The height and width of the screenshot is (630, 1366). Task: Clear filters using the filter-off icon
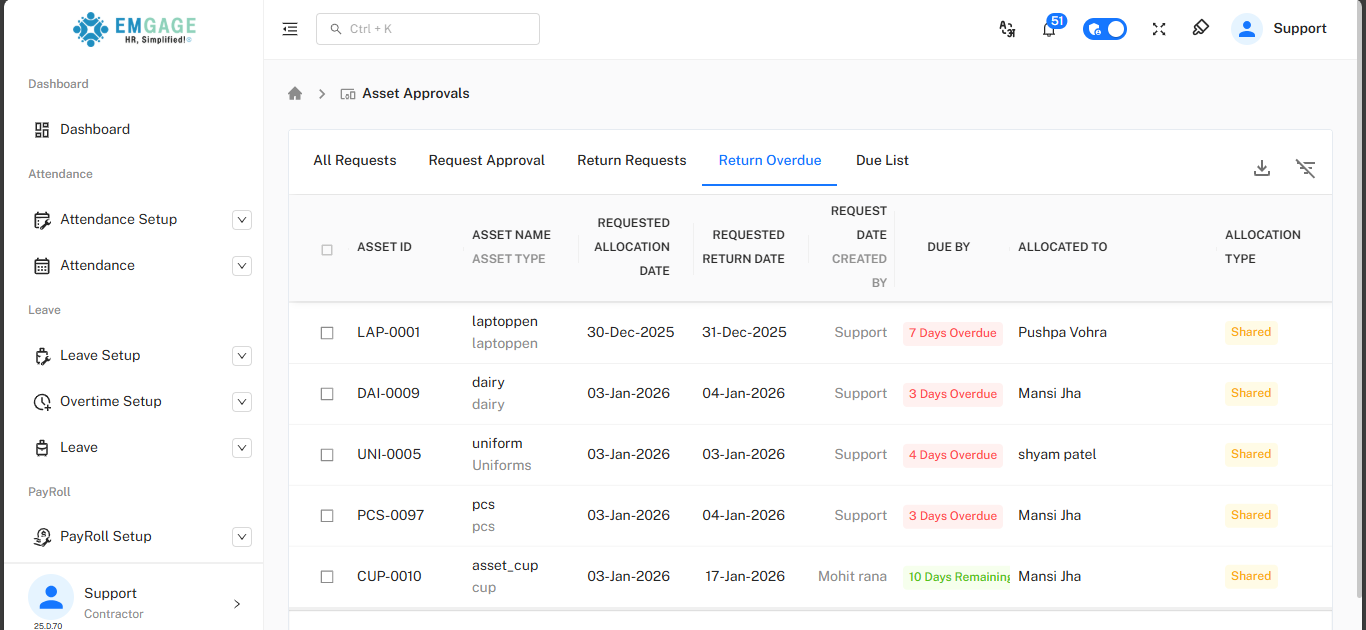tap(1305, 168)
